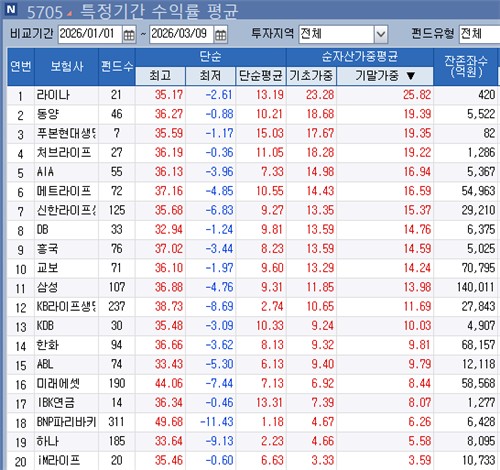500x470 pixels.
Task: Click BNP파리바 최저 value -11.43
Action: tap(217, 422)
